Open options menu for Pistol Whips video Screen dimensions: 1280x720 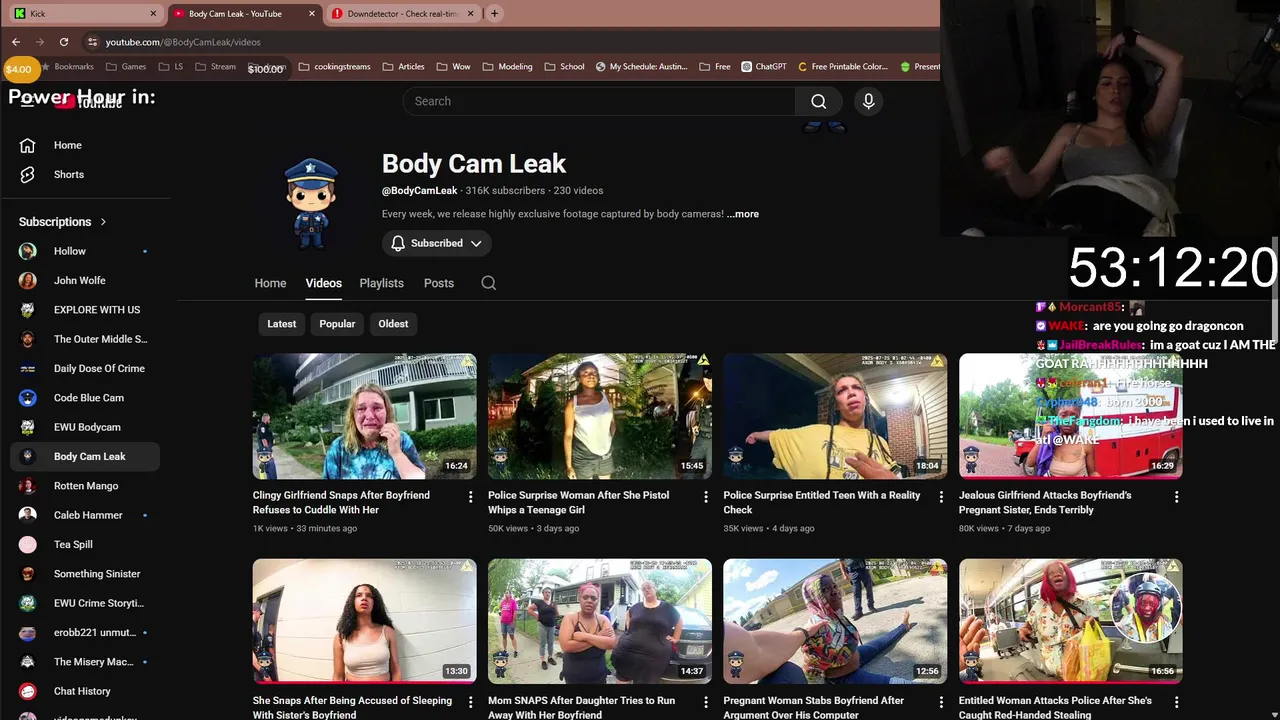pyautogui.click(x=706, y=496)
